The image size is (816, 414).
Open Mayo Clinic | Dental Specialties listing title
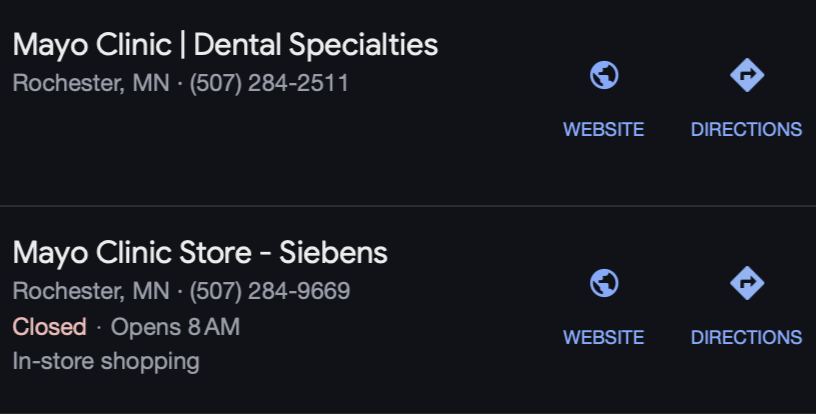point(225,45)
